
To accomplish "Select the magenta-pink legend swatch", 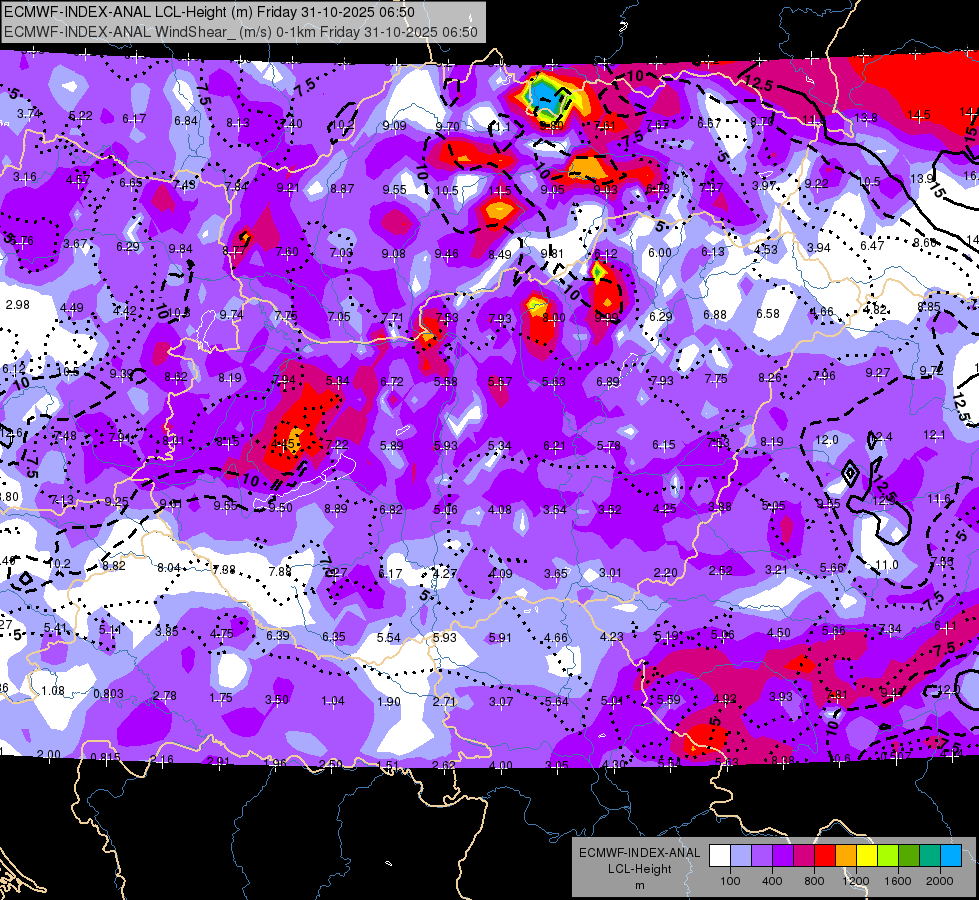I will 804,856.
